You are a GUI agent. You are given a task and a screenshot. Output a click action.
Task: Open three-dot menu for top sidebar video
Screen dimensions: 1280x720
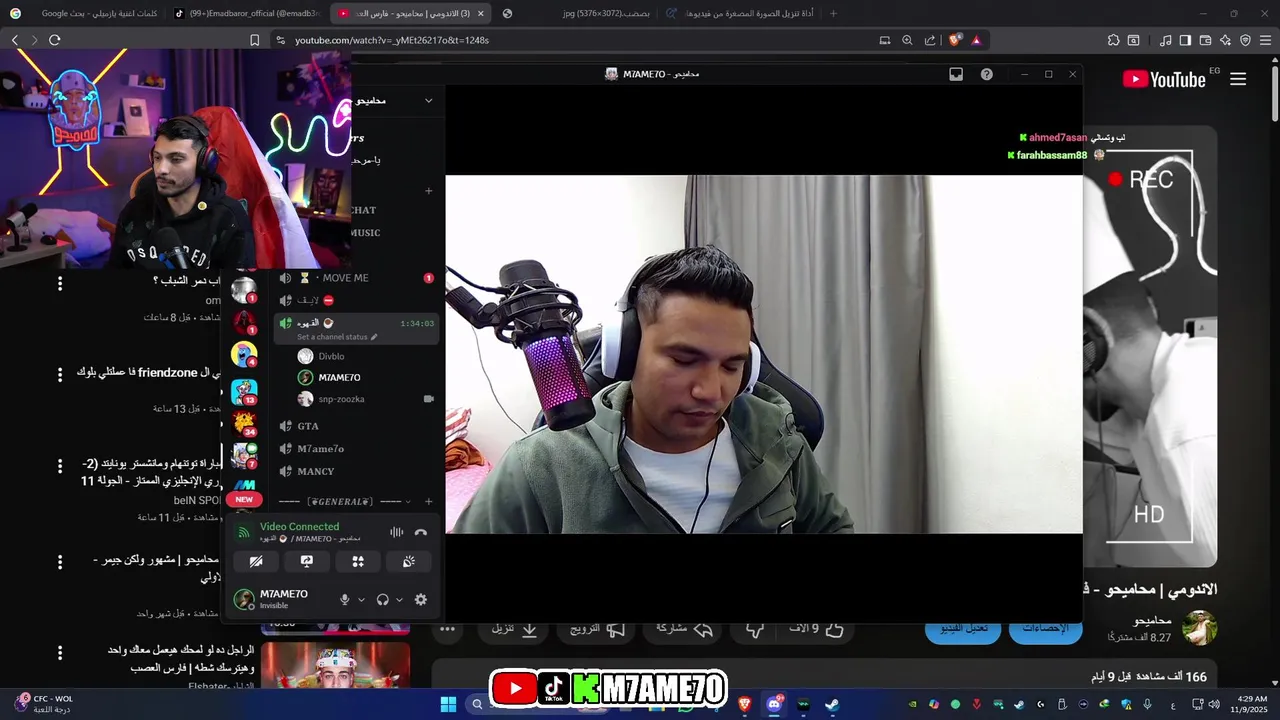click(x=60, y=284)
